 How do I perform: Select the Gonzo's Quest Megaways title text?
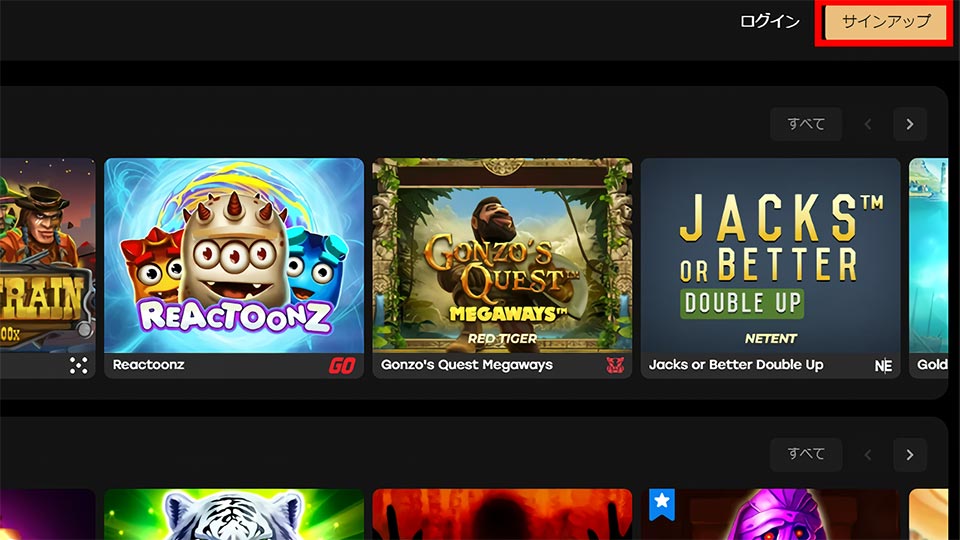pyautogui.click(x=467, y=365)
